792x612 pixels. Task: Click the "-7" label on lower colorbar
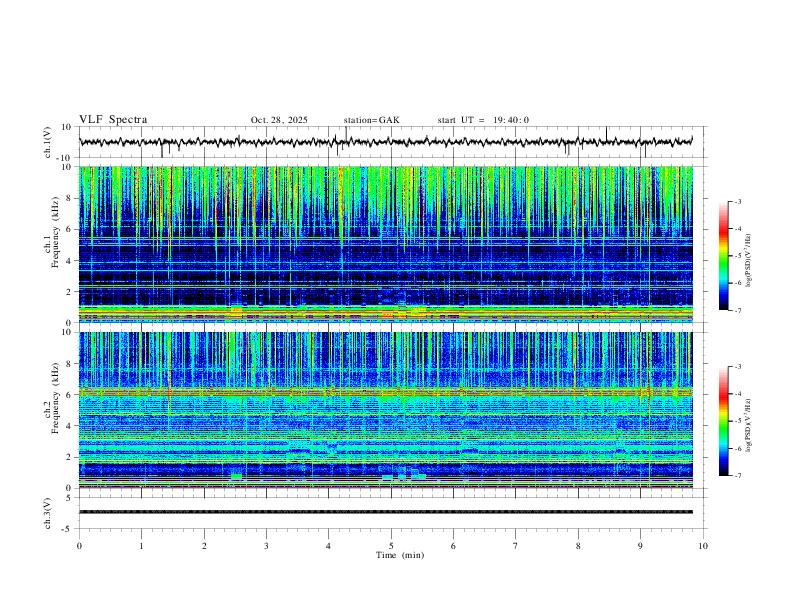737,475
